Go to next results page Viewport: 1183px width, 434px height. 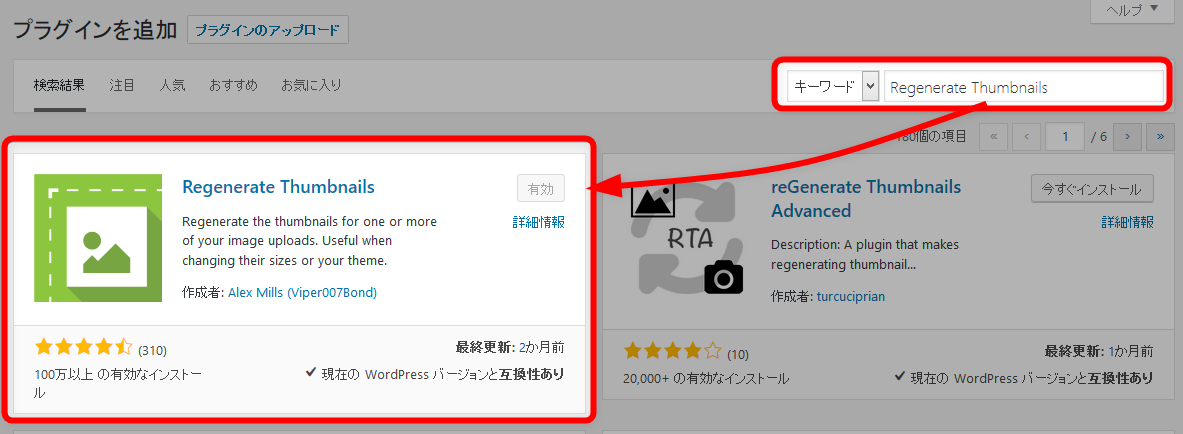pyautogui.click(x=1127, y=137)
